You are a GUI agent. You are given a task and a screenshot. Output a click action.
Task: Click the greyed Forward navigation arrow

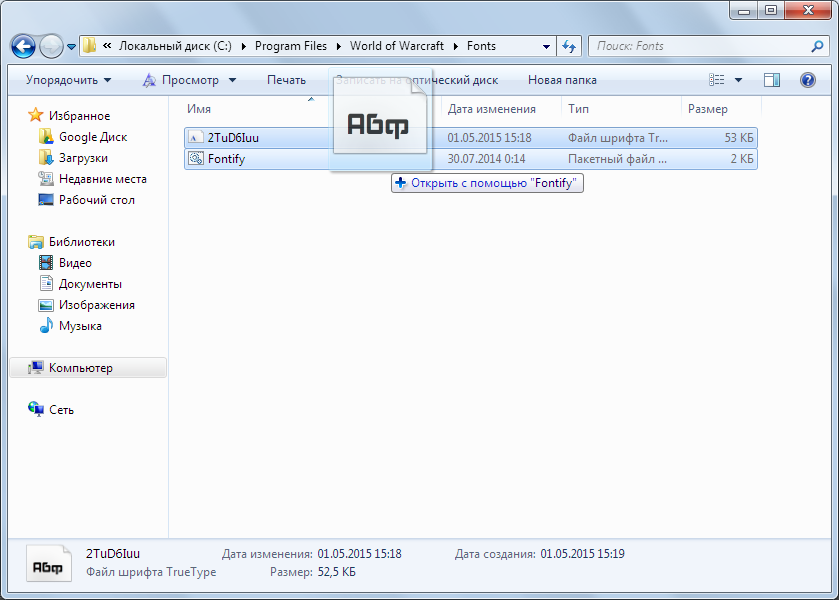pos(51,47)
